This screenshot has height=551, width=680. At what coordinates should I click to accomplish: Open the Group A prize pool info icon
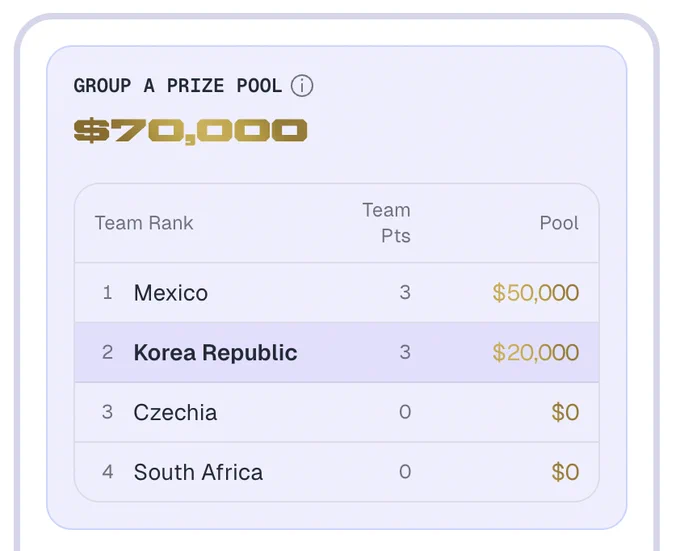coord(302,85)
